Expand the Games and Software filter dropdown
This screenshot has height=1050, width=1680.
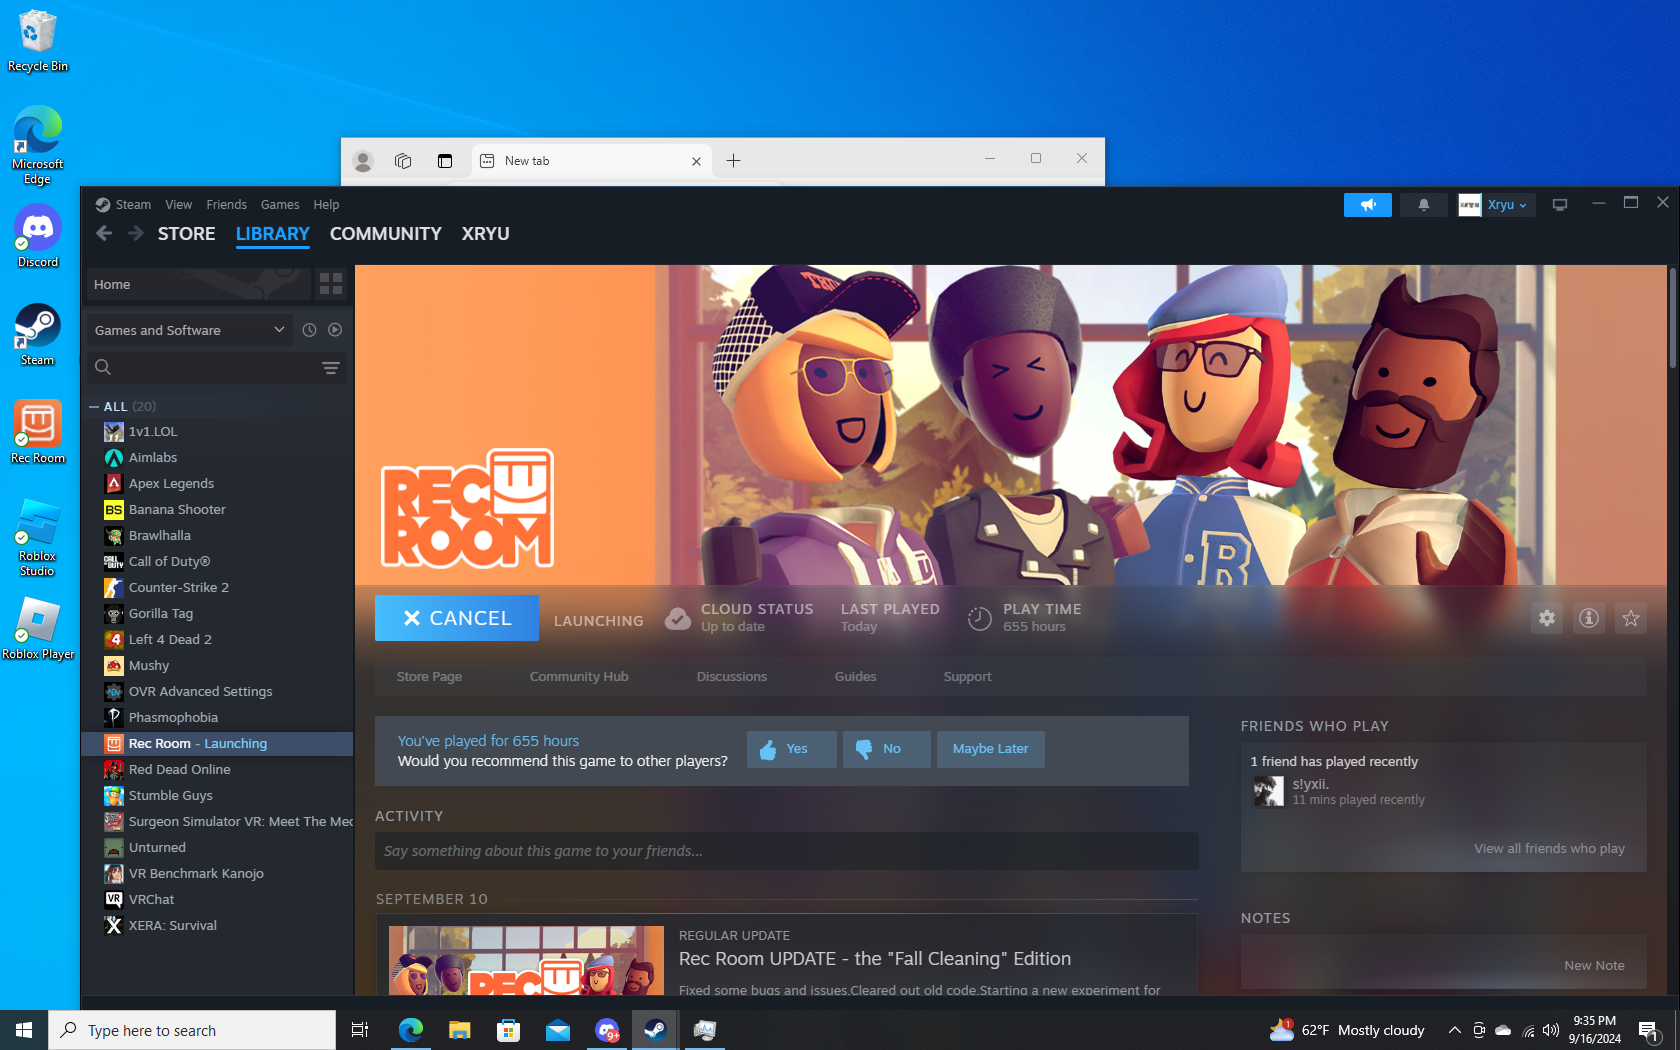tap(189, 330)
